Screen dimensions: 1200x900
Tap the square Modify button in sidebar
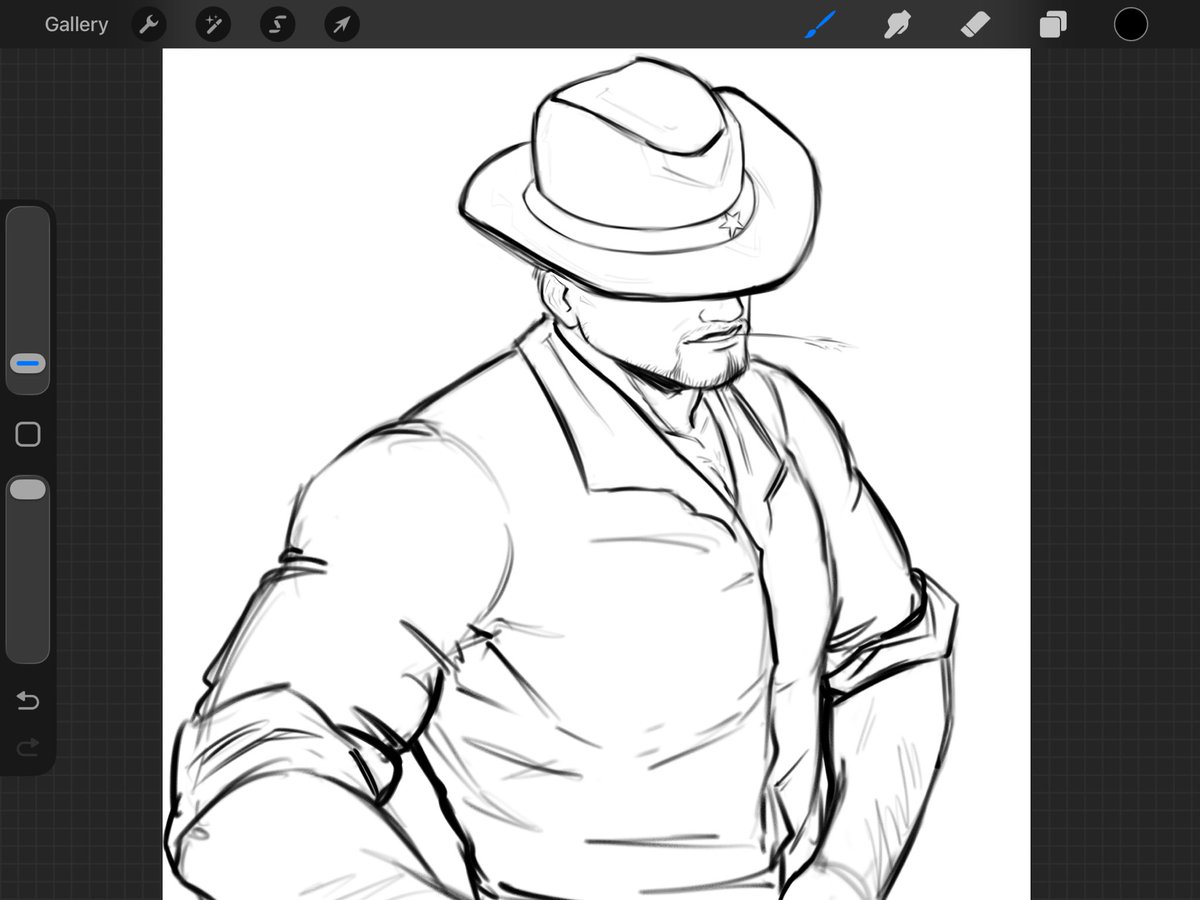(28, 434)
